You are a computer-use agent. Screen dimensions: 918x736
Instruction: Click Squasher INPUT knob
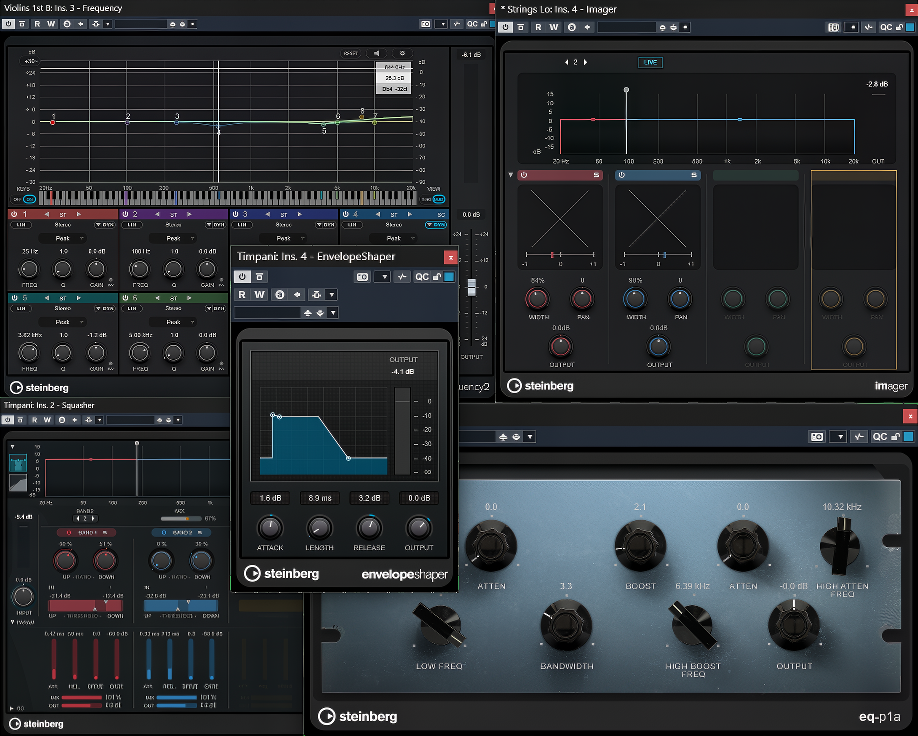coord(23,597)
